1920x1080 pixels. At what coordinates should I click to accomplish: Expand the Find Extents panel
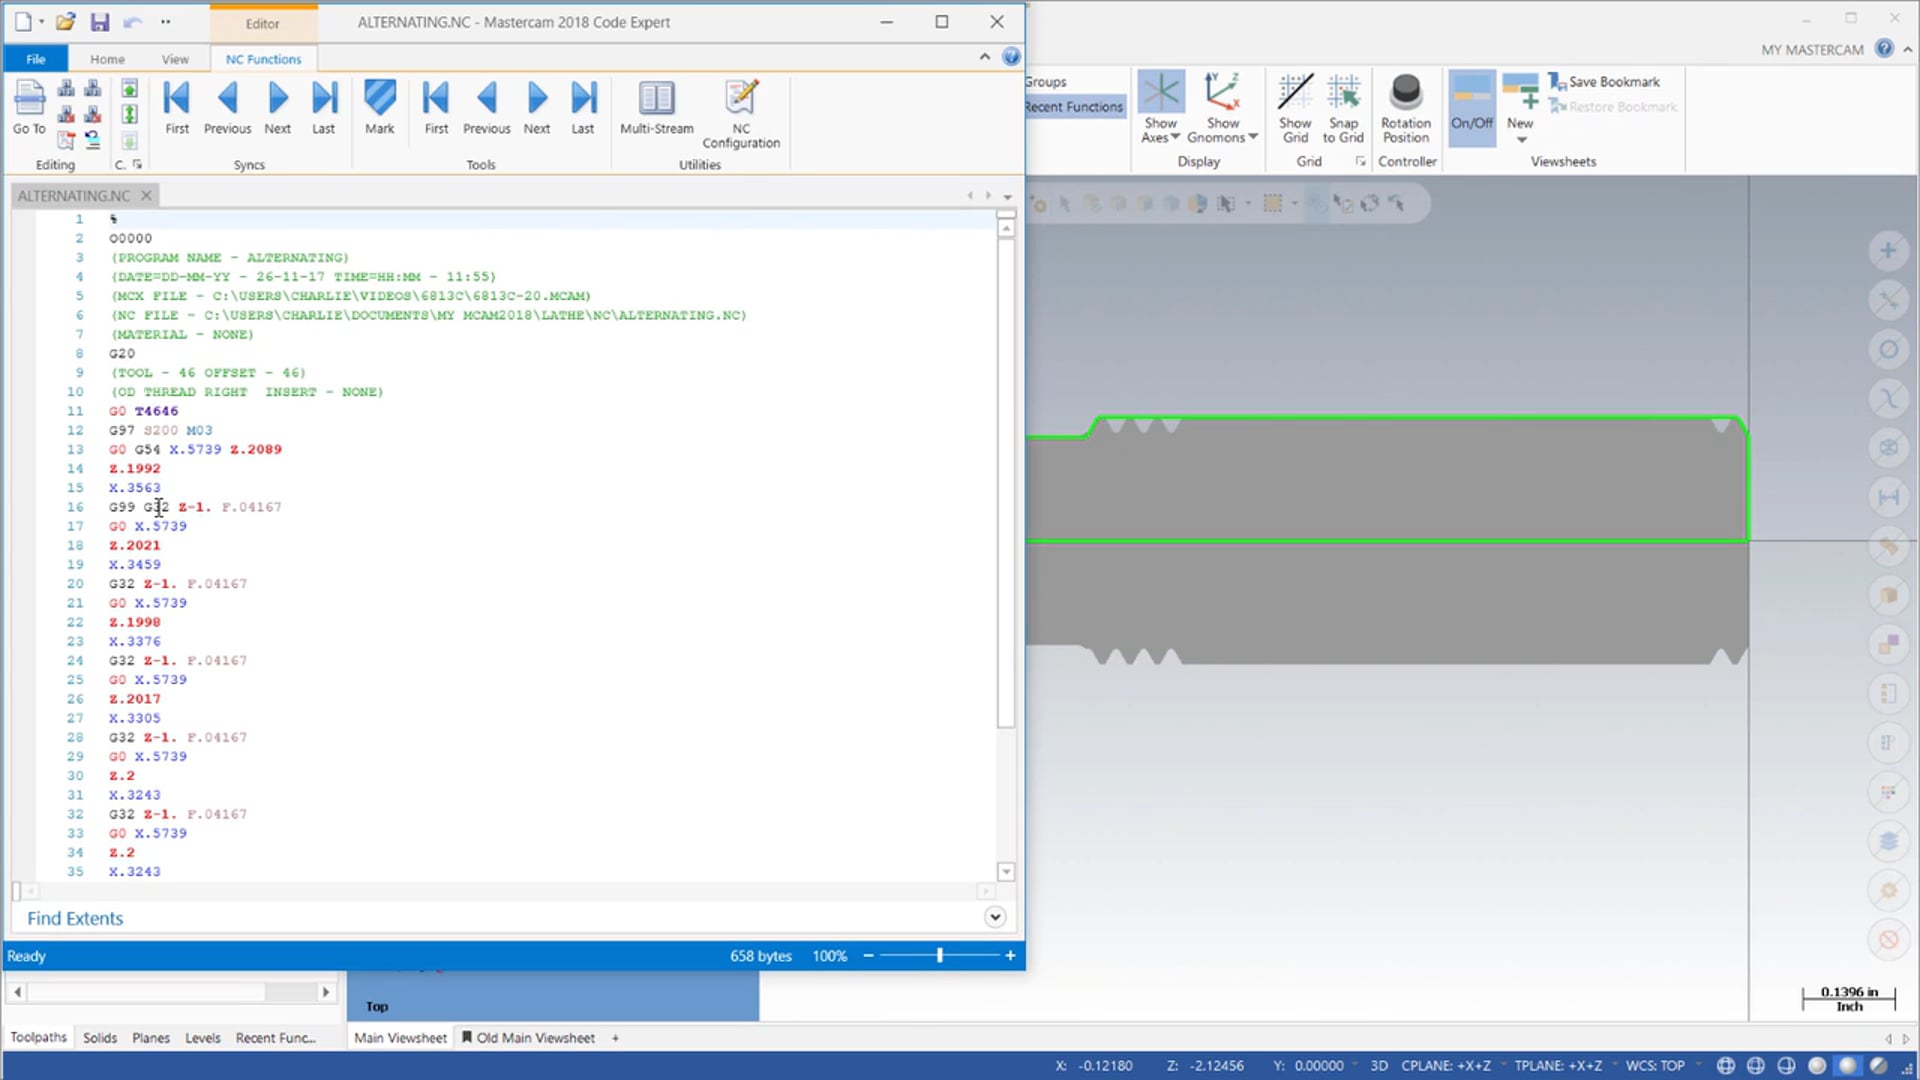point(994,917)
